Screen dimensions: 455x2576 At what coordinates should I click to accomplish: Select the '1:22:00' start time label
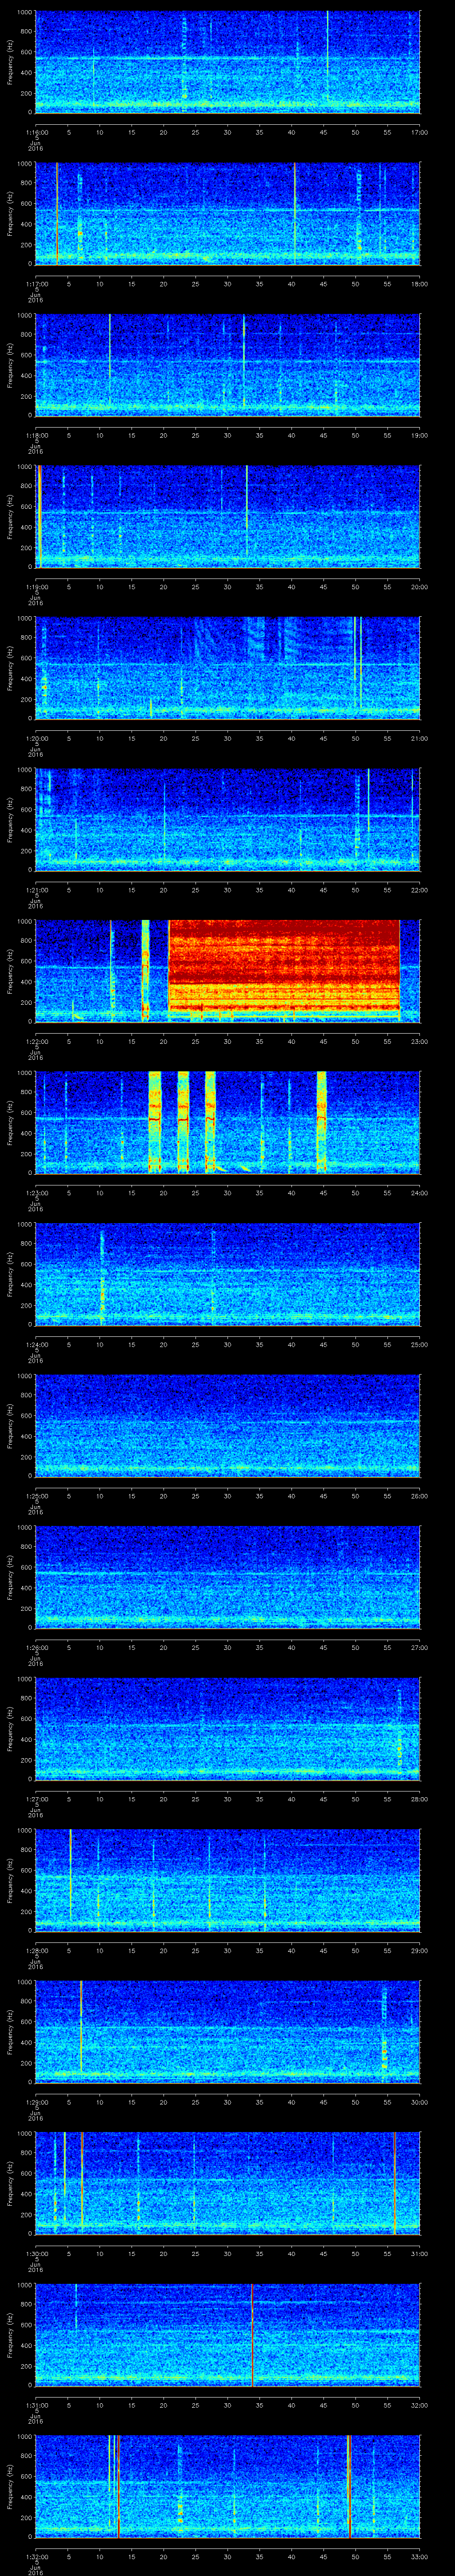(37, 1041)
